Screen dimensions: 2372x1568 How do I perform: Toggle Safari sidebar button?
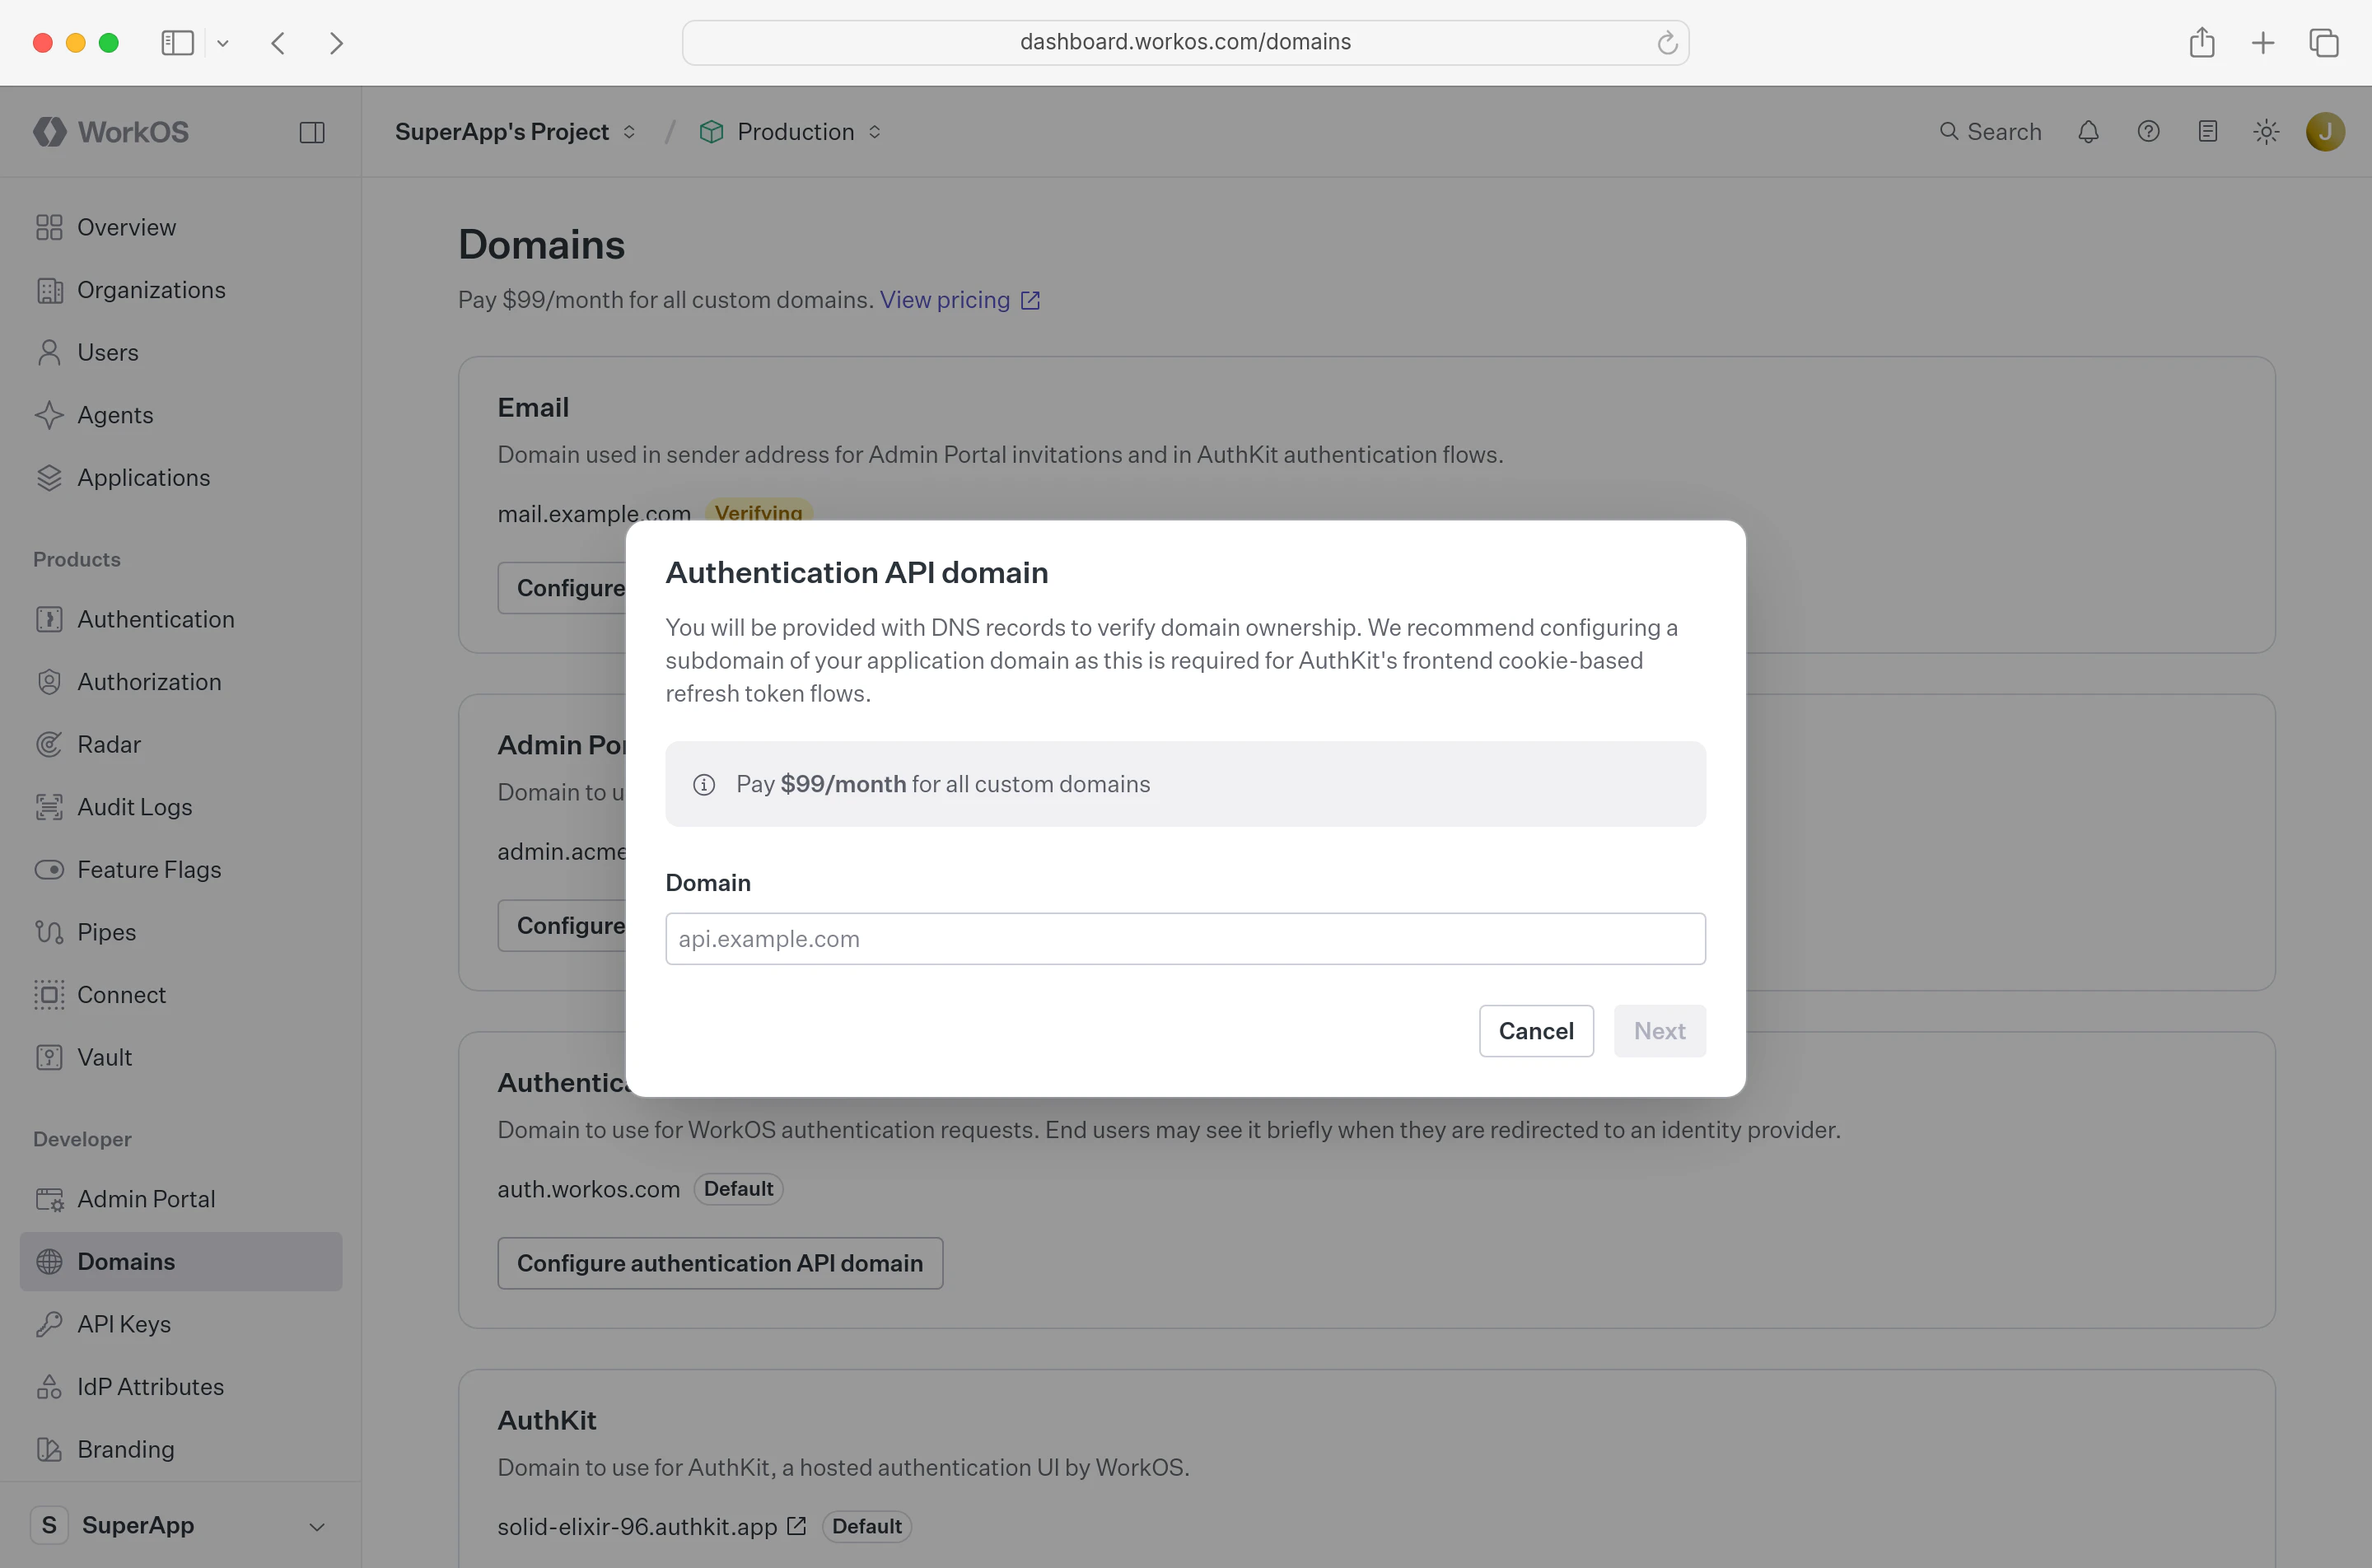click(177, 43)
